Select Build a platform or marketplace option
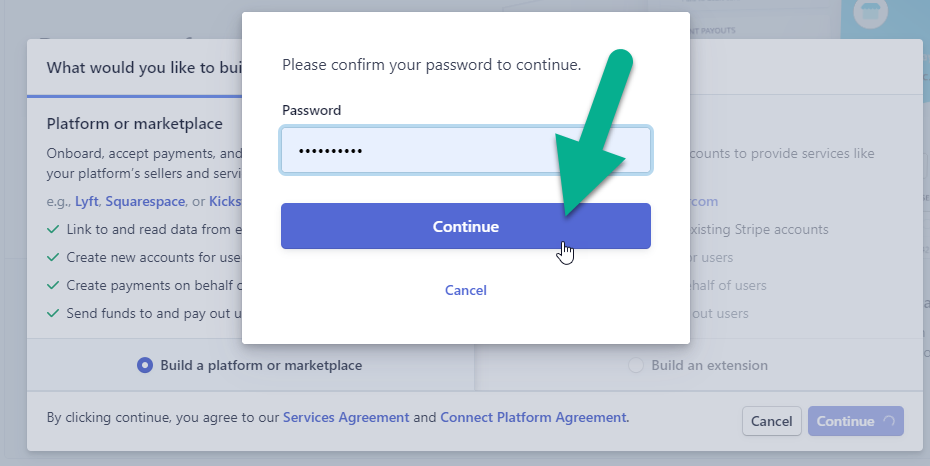Image resolution: width=930 pixels, height=466 pixels. (145, 365)
